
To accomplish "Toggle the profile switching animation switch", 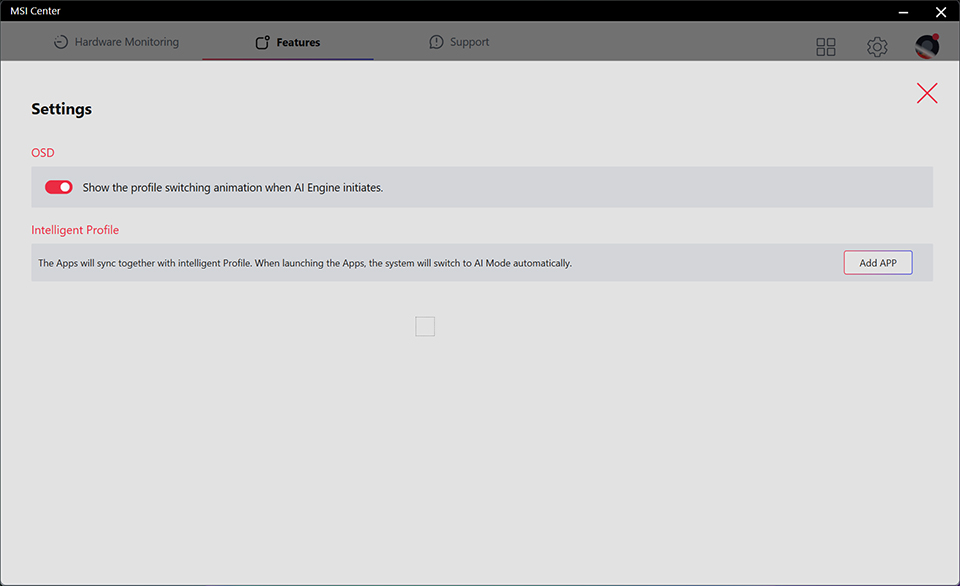I will [x=59, y=187].
